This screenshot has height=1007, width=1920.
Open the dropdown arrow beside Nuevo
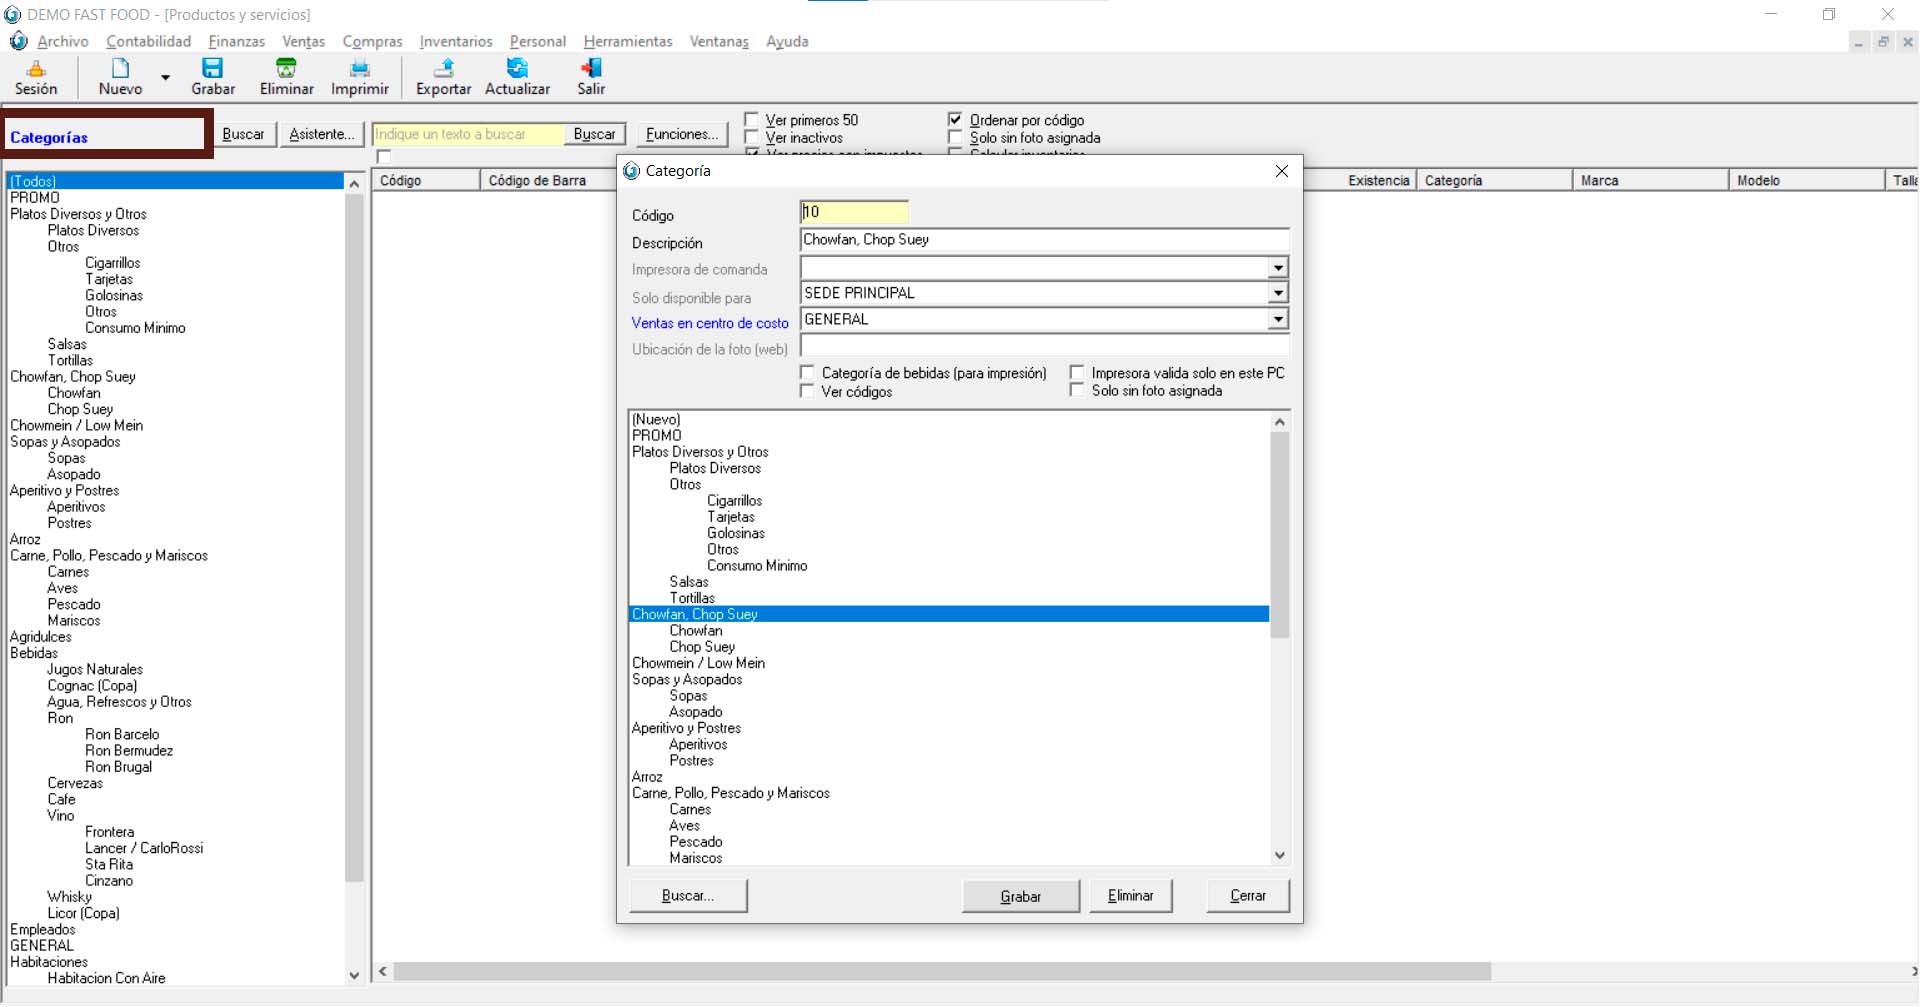pyautogui.click(x=166, y=77)
